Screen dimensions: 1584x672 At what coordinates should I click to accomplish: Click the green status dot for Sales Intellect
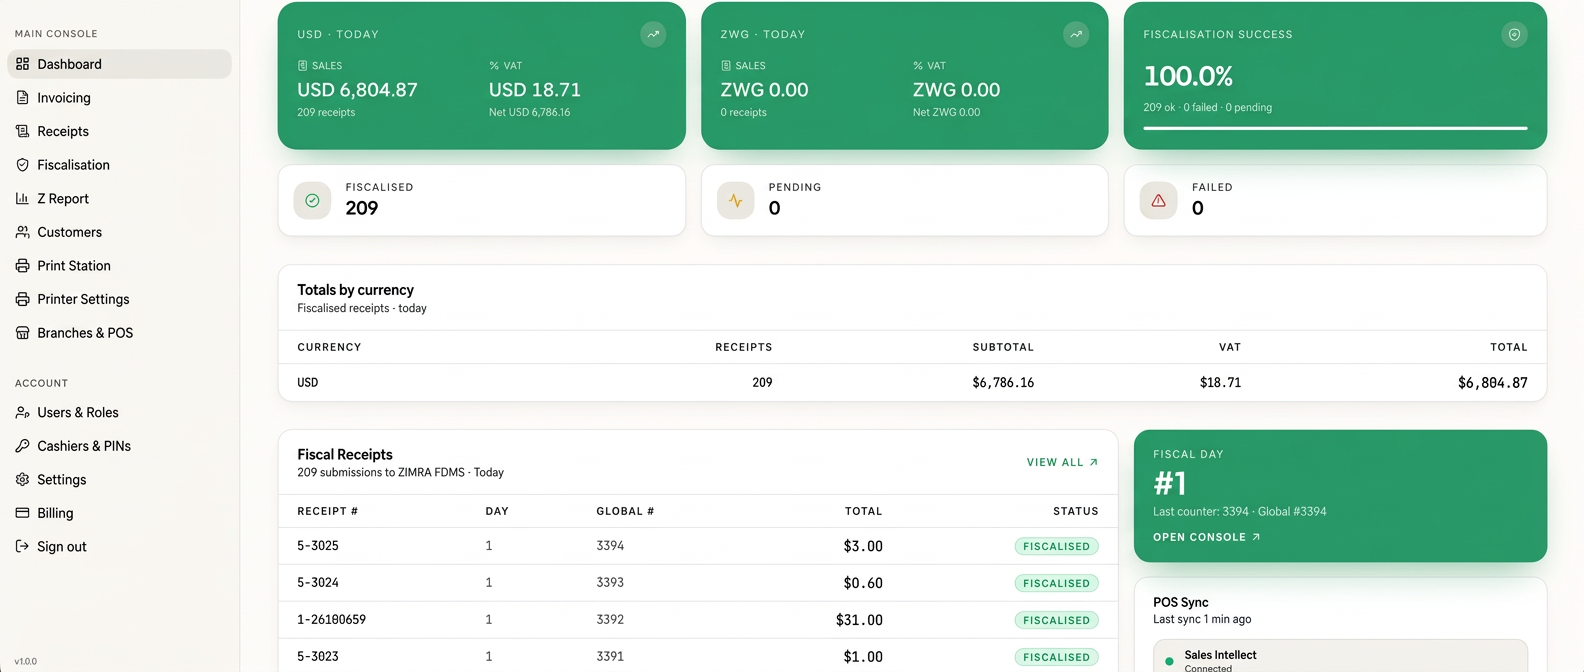(x=1169, y=661)
